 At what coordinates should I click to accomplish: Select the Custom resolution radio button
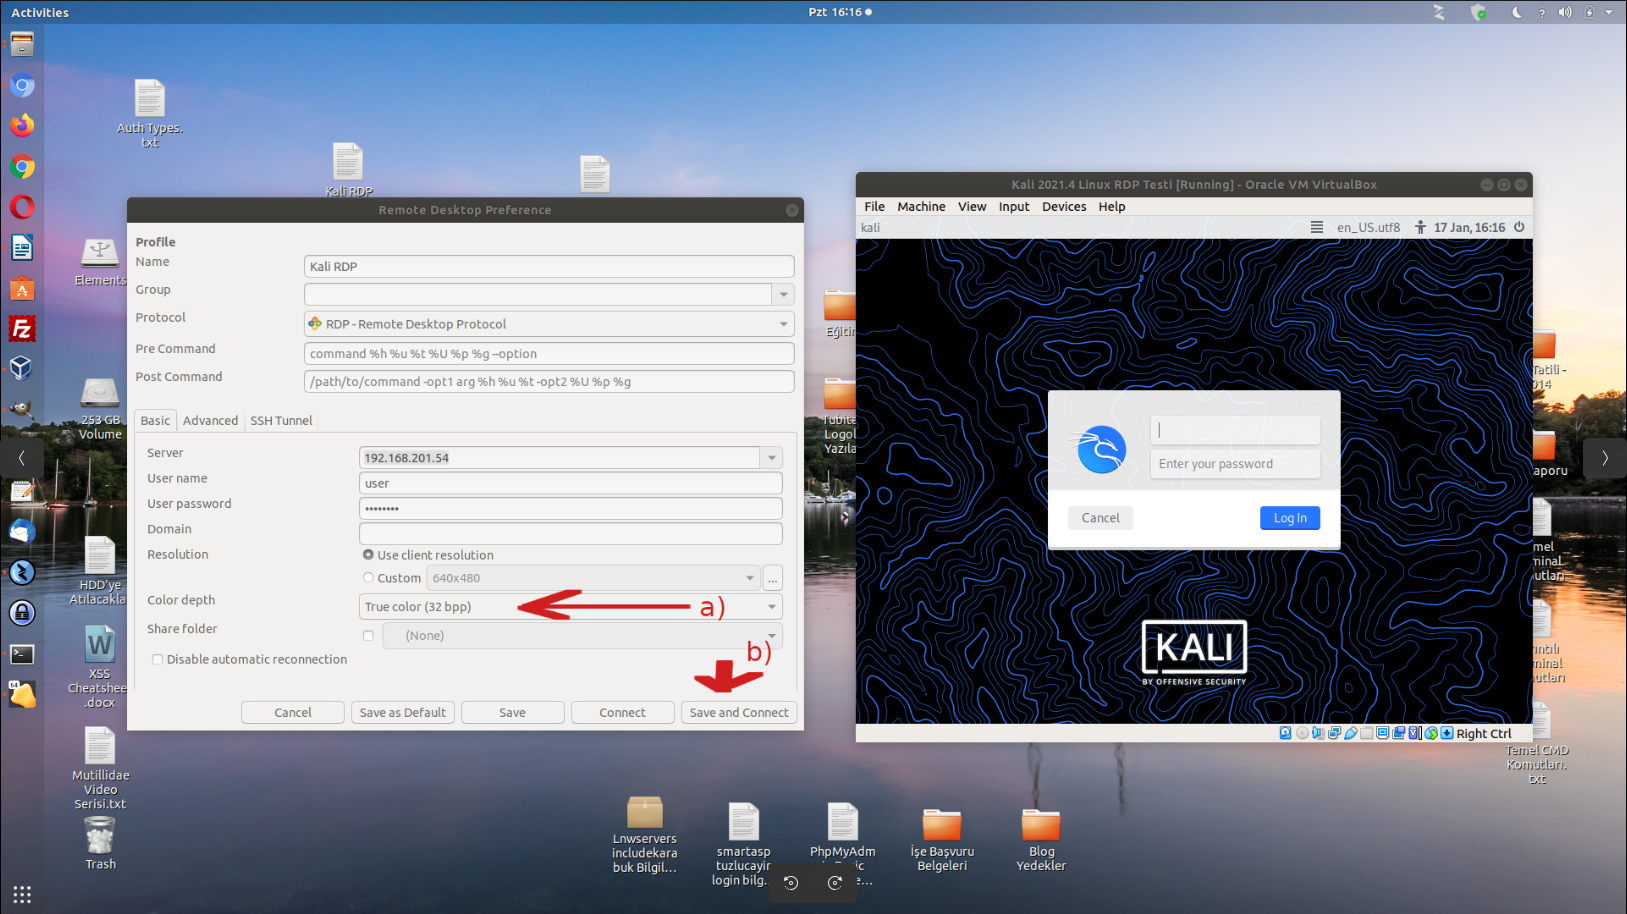368,578
